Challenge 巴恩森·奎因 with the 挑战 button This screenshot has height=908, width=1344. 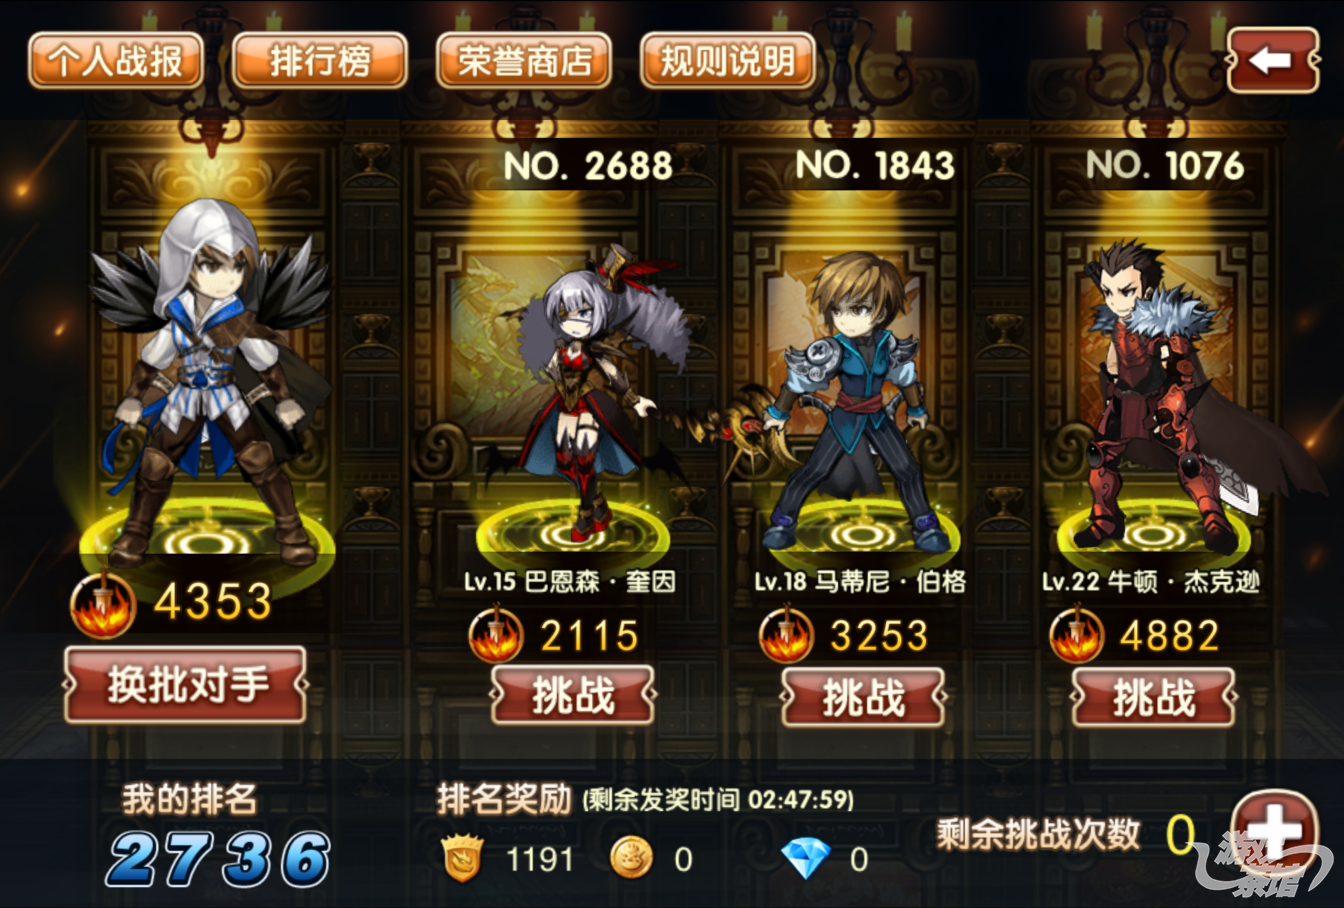point(573,696)
